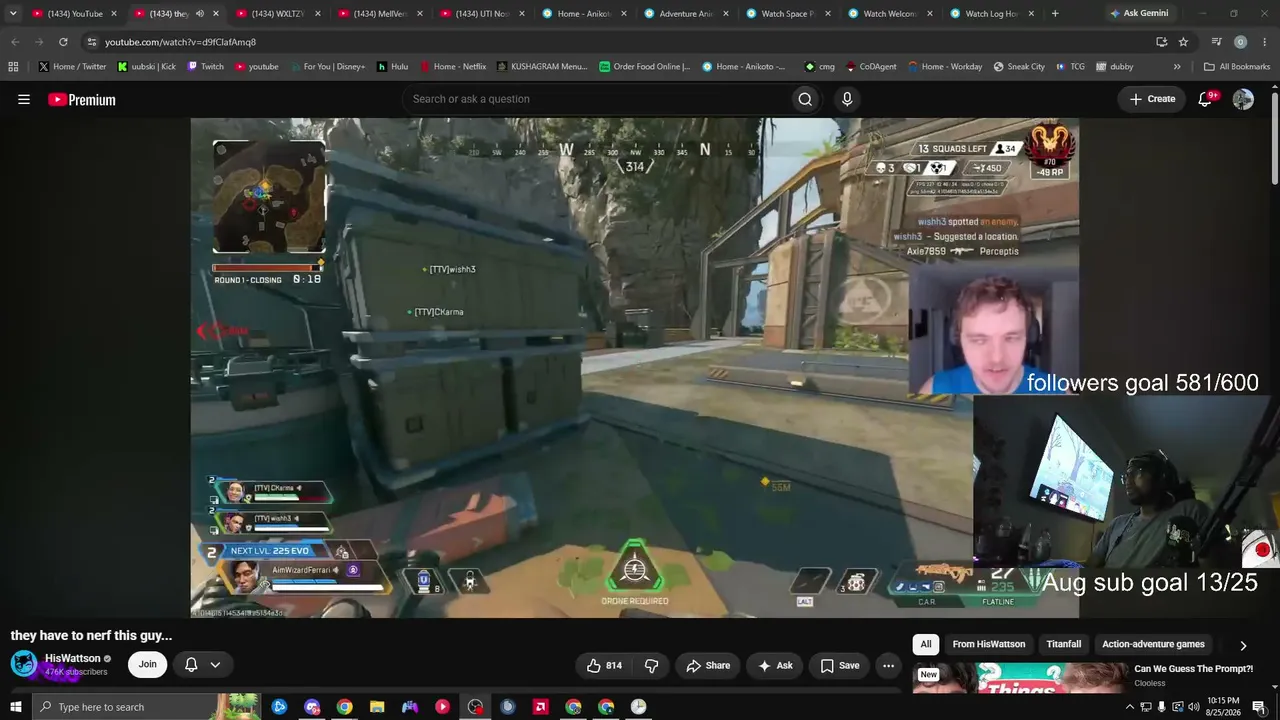Save the video to a playlist
The width and height of the screenshot is (1280, 720).
click(839, 666)
